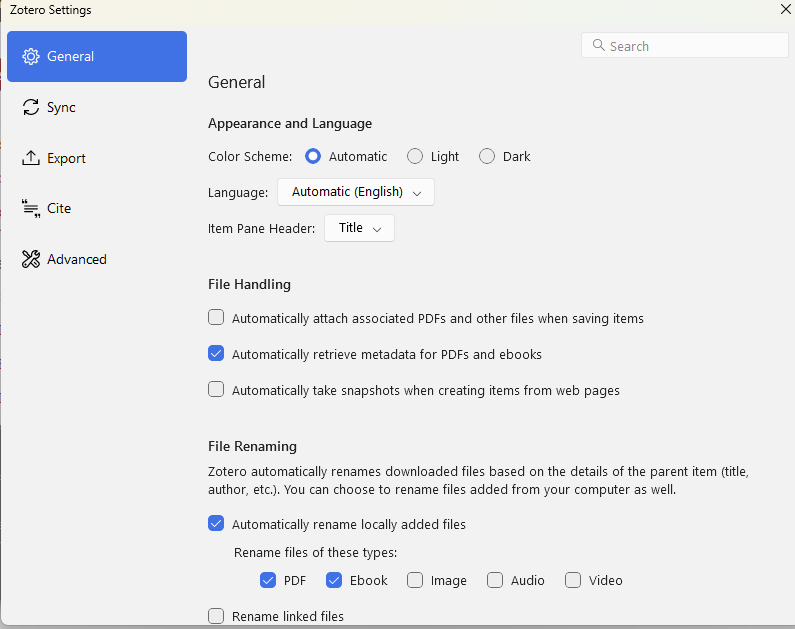Select the Automatic color scheme
This screenshot has height=629, width=795.
[x=313, y=156]
